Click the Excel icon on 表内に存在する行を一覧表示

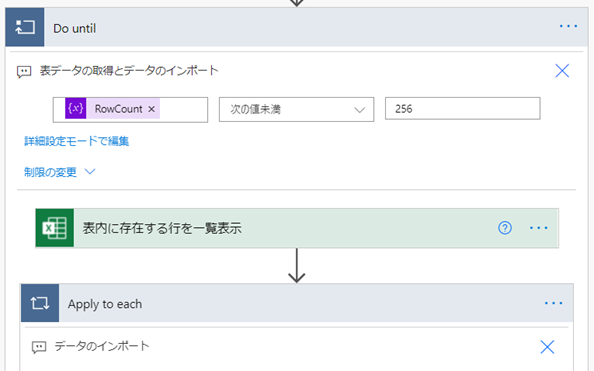55,228
